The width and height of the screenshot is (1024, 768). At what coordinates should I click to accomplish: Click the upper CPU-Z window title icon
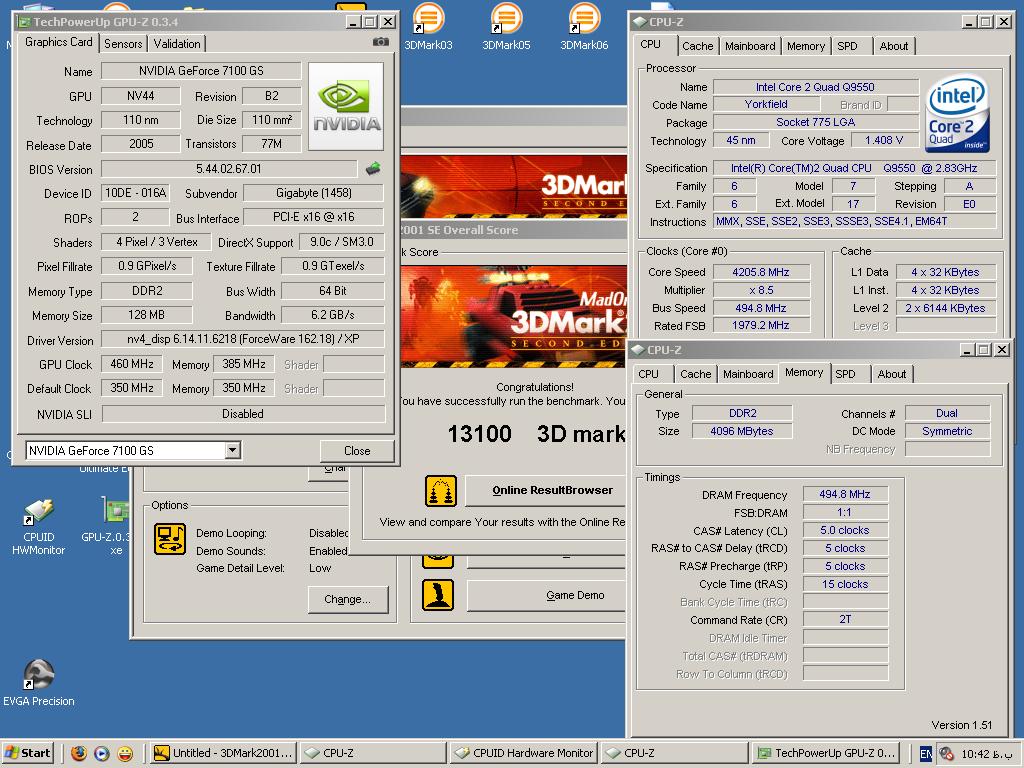[x=640, y=22]
